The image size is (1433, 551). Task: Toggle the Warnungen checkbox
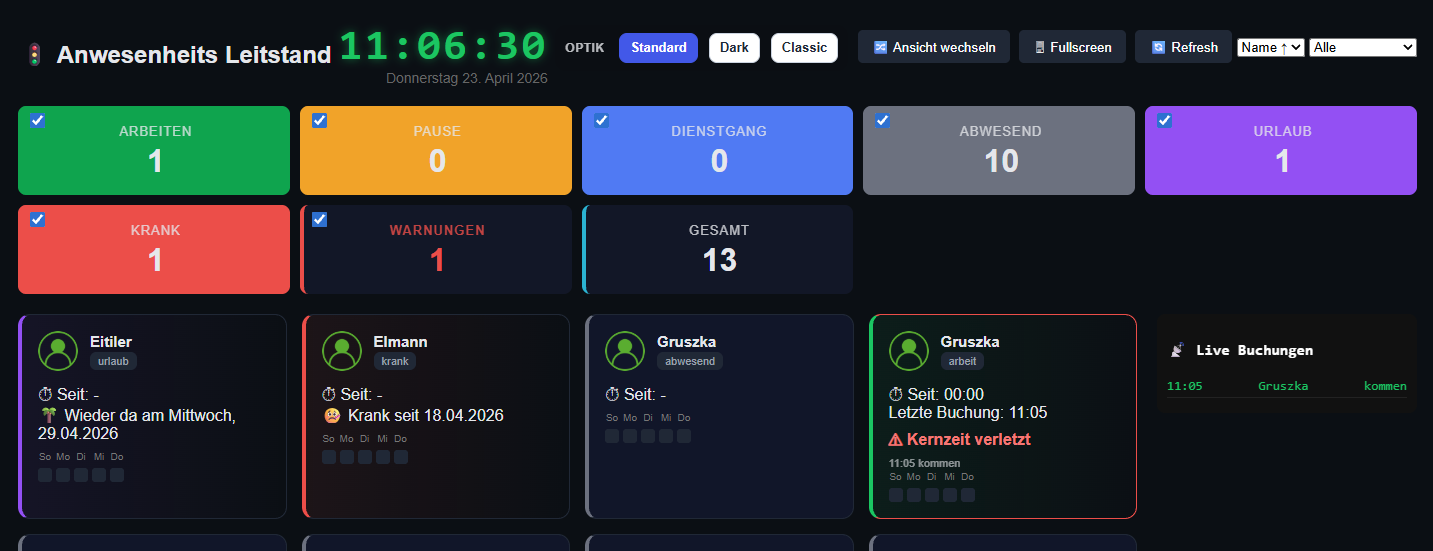320,220
